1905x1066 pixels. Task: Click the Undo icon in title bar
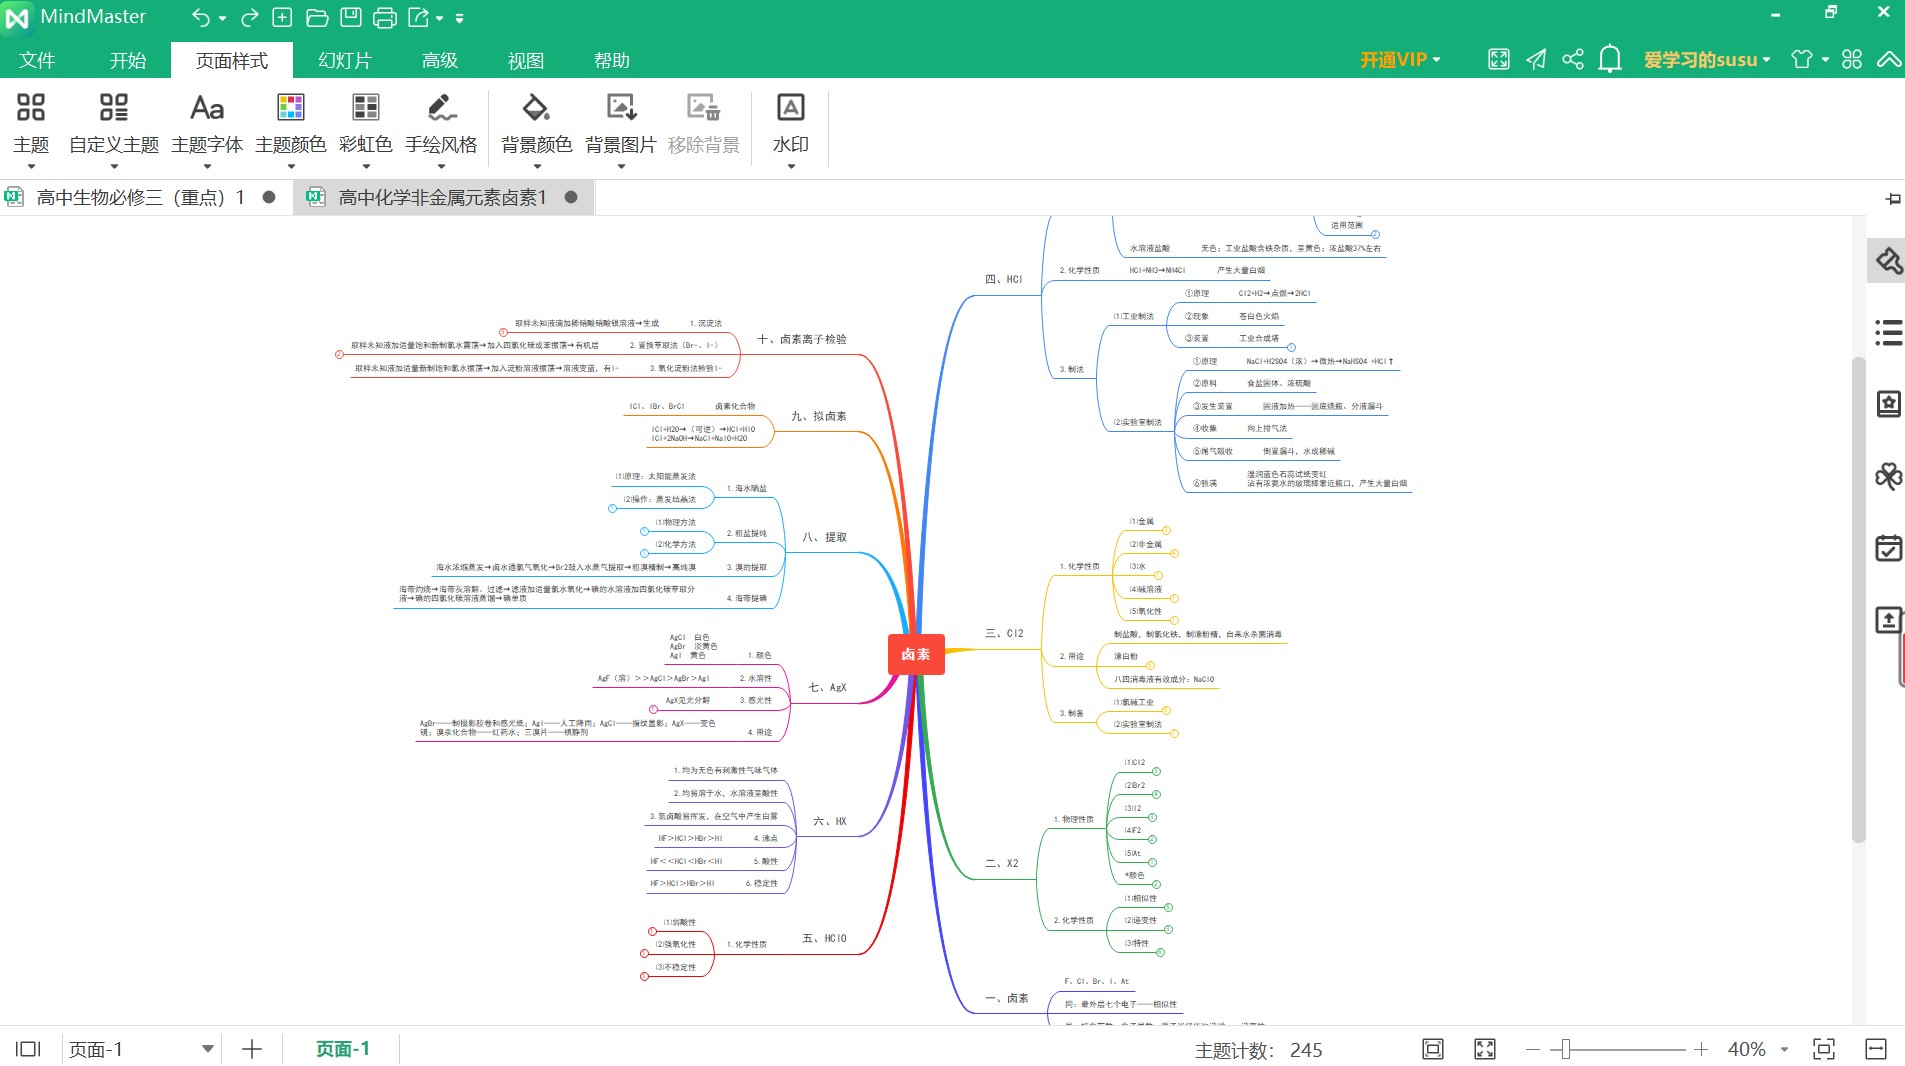point(201,17)
